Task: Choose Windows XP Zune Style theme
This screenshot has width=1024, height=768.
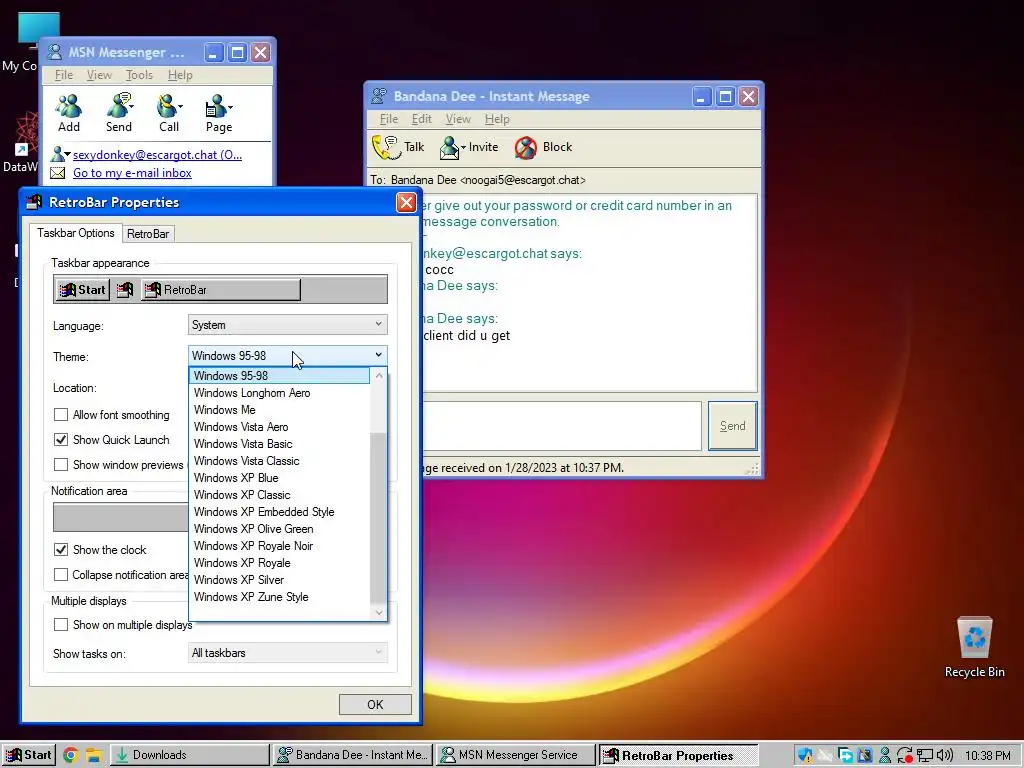Action: [280, 596]
